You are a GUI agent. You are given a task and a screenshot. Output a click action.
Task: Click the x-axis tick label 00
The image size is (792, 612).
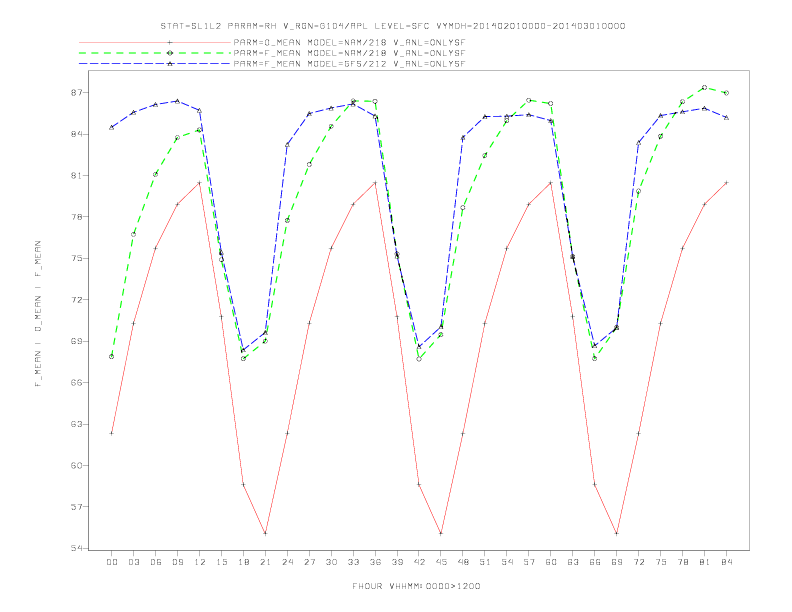click(x=112, y=562)
